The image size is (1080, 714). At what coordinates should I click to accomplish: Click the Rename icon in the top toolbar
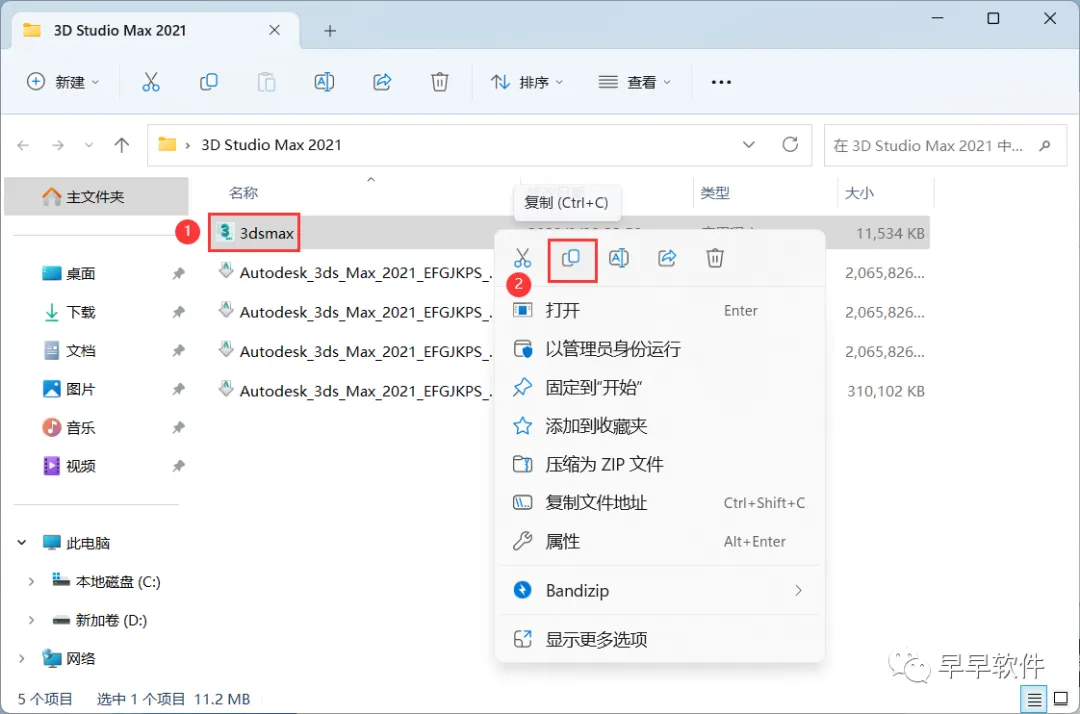[x=324, y=83]
